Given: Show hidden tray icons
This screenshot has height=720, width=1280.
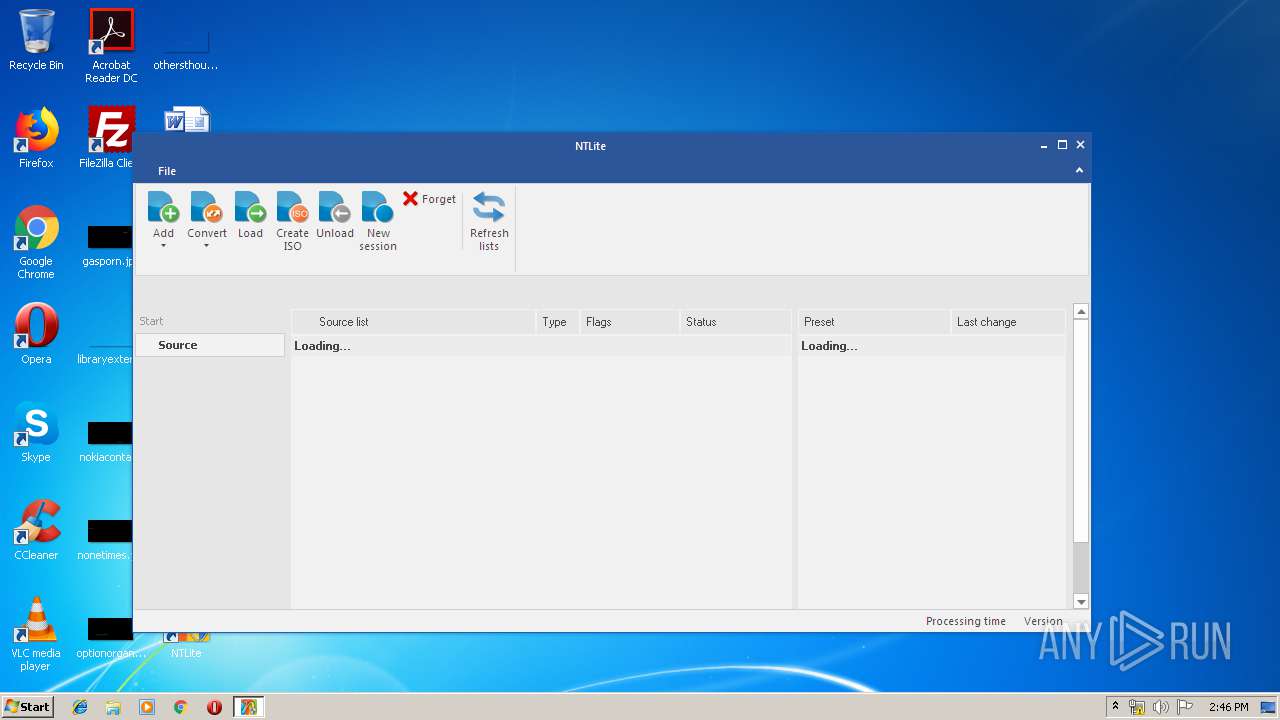Looking at the screenshot, I should click(1115, 707).
